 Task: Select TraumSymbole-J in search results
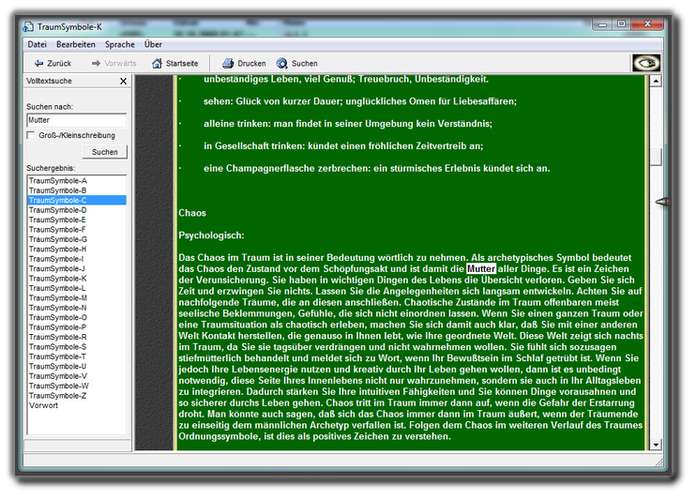pyautogui.click(x=57, y=269)
